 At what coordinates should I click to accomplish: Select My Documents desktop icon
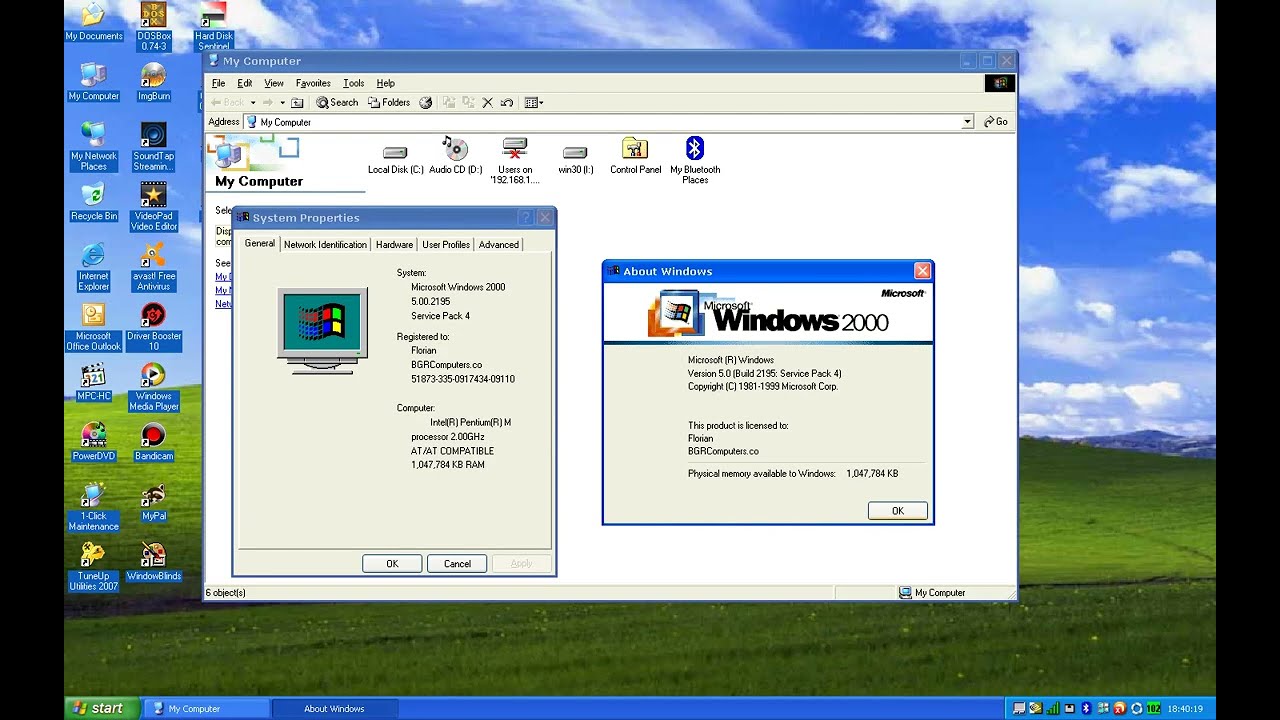(x=93, y=22)
